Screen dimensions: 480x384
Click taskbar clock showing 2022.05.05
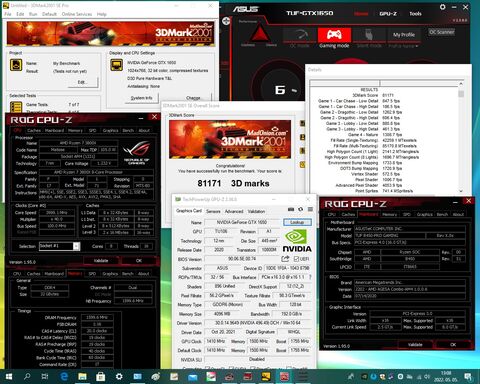(446, 377)
